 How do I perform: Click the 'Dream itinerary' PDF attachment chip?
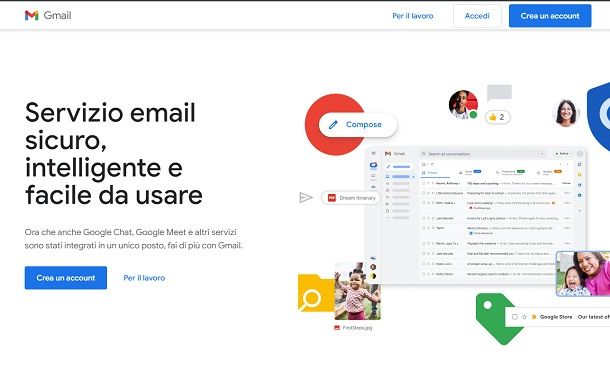click(351, 198)
